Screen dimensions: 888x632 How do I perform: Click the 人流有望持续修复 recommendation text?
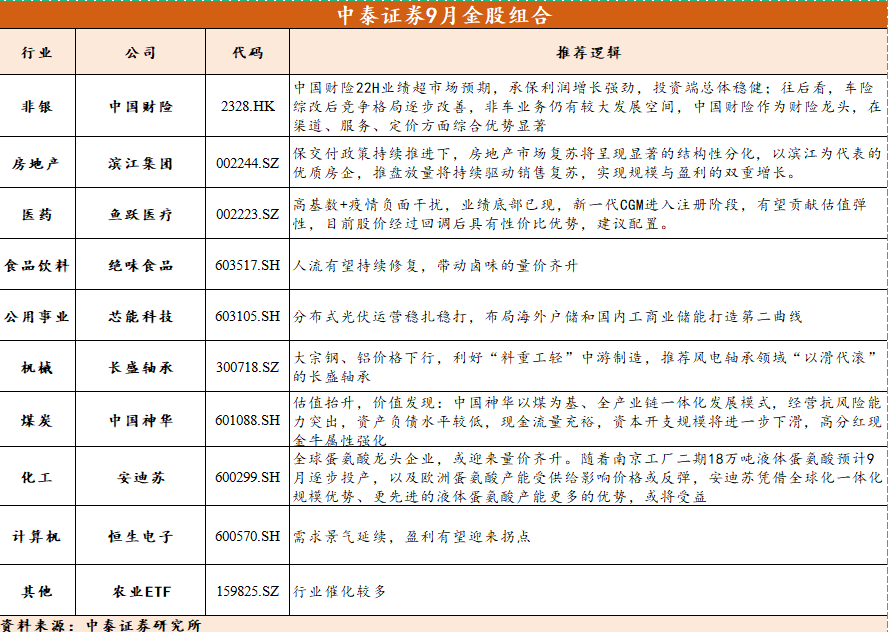click(x=435, y=265)
